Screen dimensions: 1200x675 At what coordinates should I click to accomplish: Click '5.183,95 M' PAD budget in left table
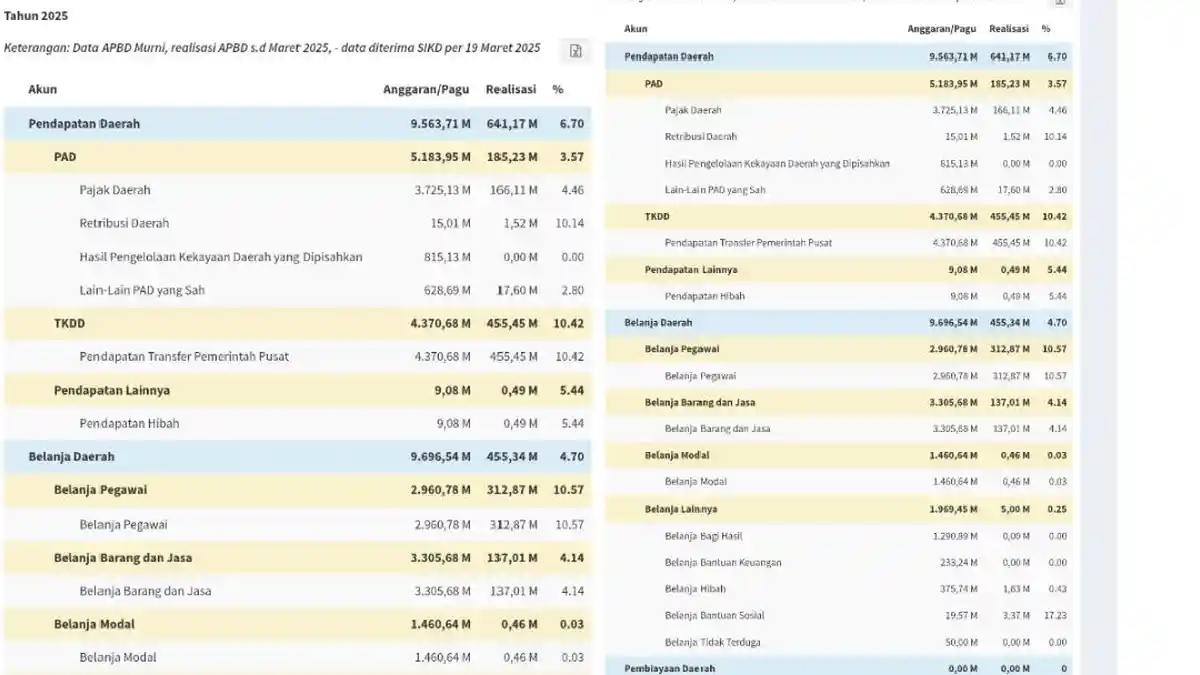(x=440, y=157)
